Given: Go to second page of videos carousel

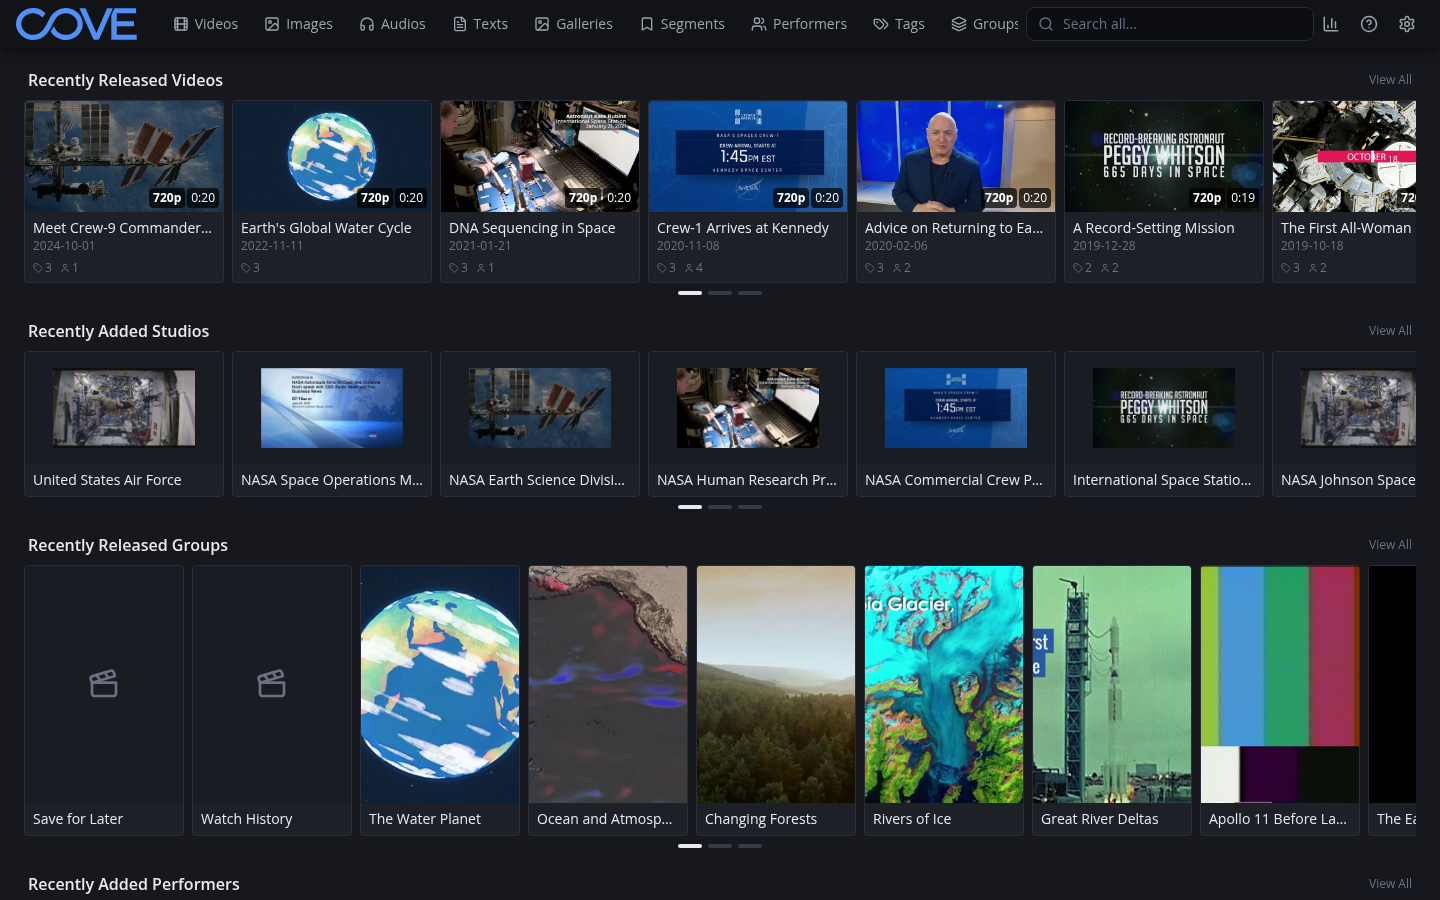Looking at the screenshot, I should click(x=720, y=293).
